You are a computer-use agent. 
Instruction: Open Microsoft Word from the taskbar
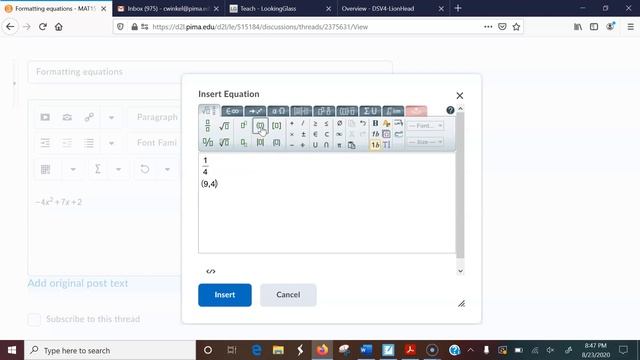(366, 350)
